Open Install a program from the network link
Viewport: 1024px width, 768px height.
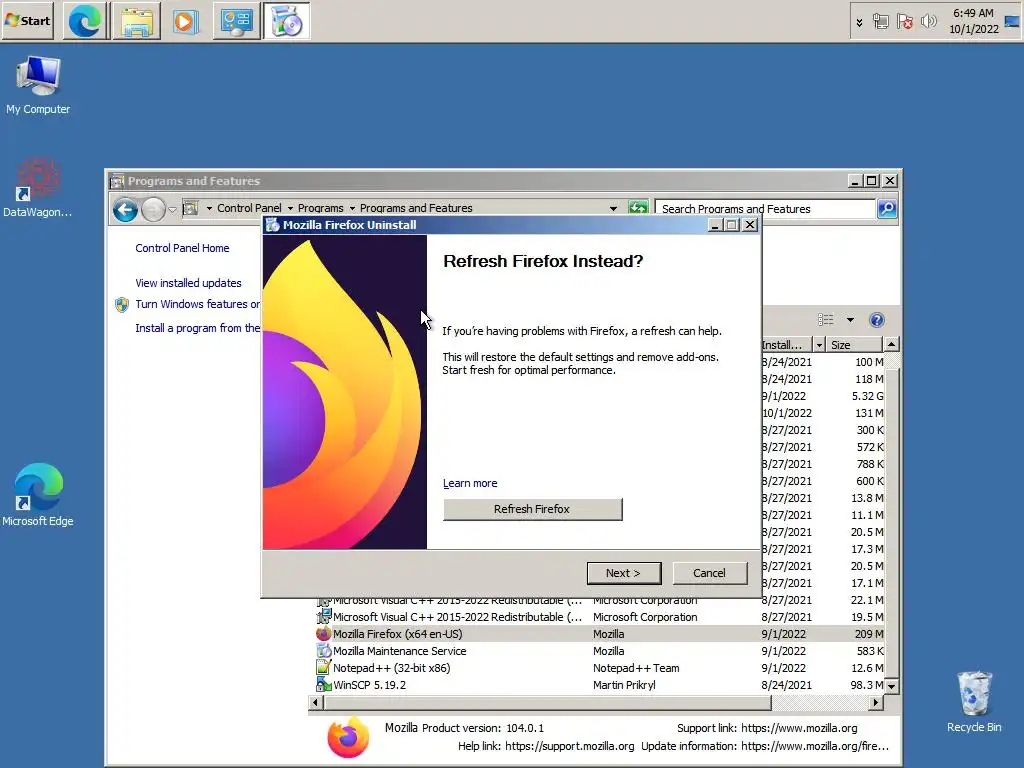[197, 328]
